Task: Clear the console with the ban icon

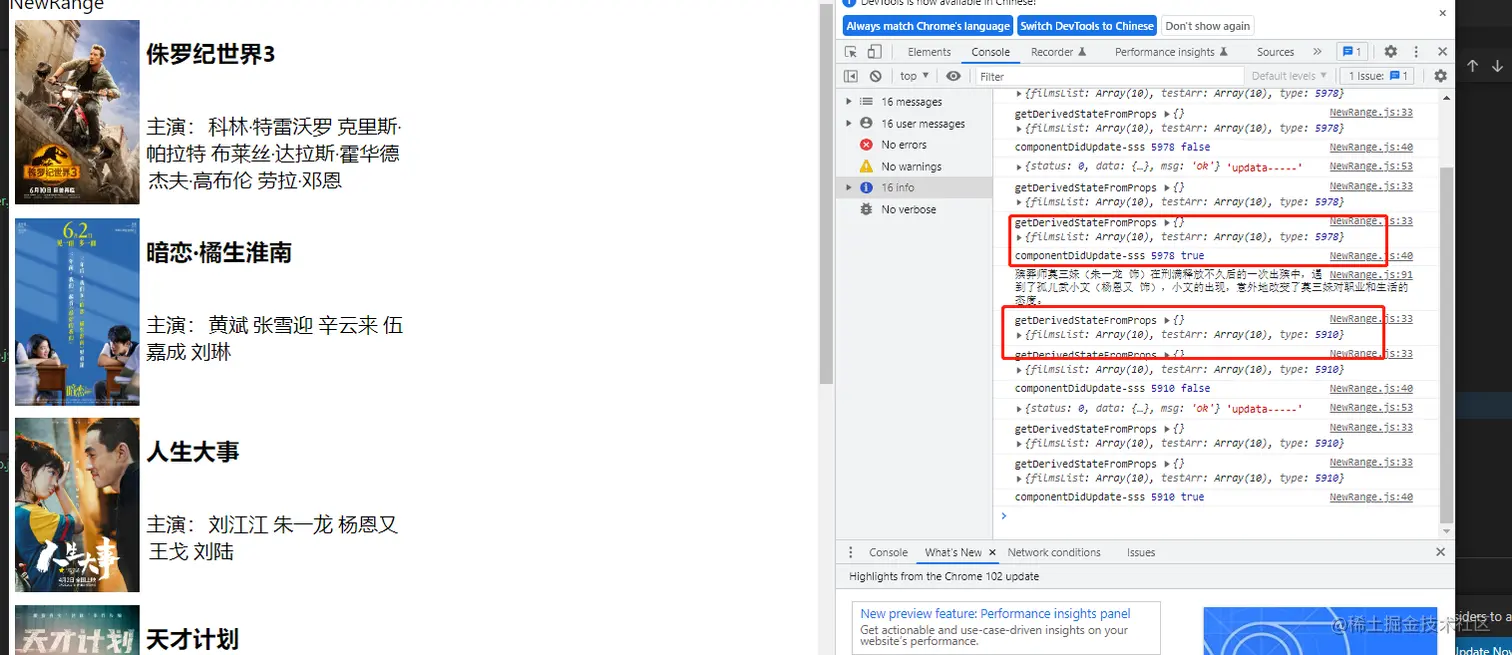Action: (875, 76)
